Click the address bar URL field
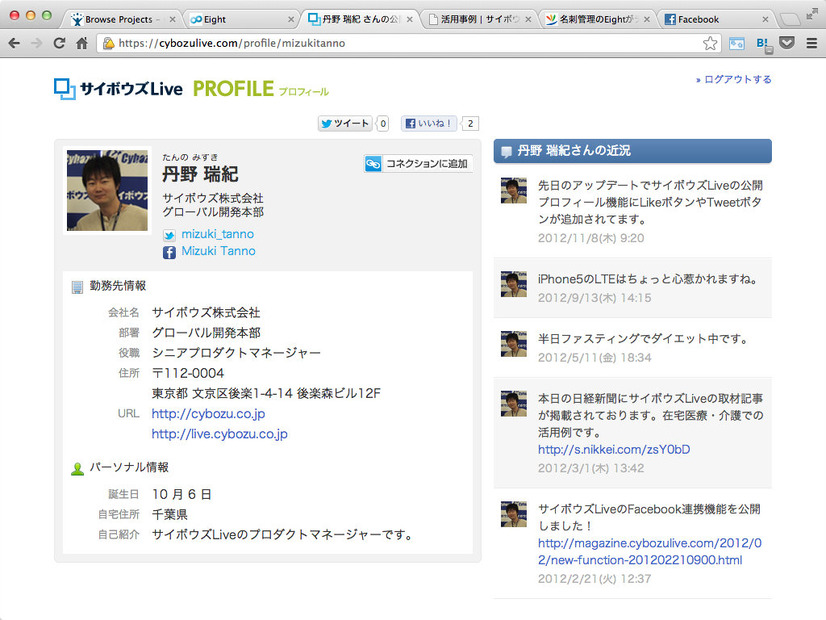Screen dimensions: 826x620 point(400,43)
